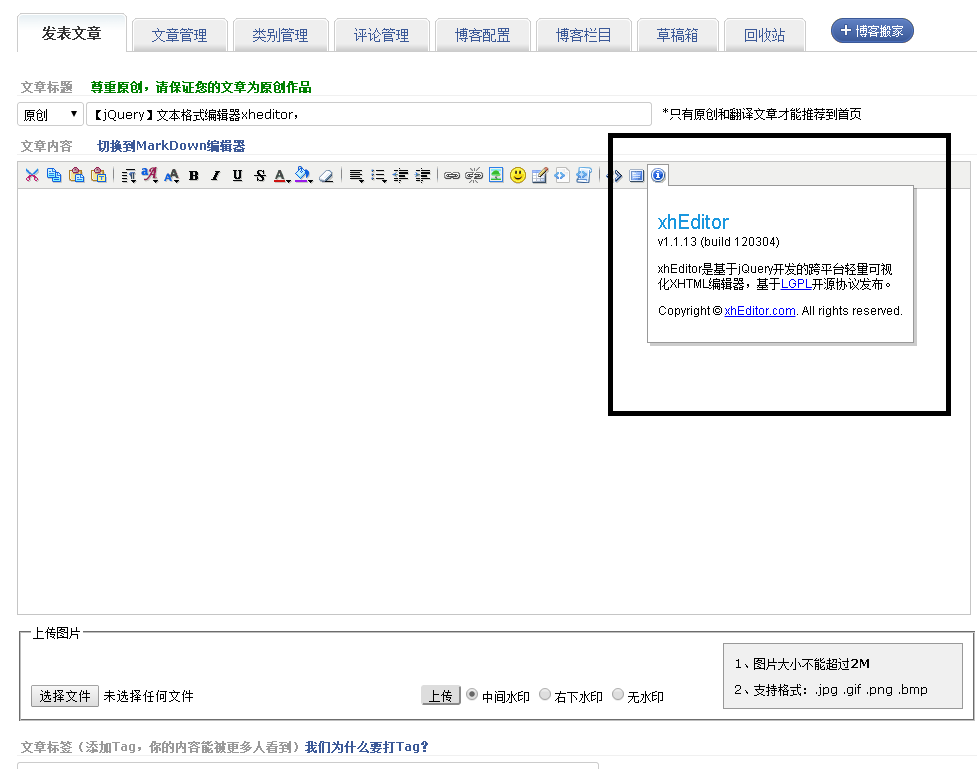Click the insert image icon
The height and width of the screenshot is (769, 978).
(496, 175)
